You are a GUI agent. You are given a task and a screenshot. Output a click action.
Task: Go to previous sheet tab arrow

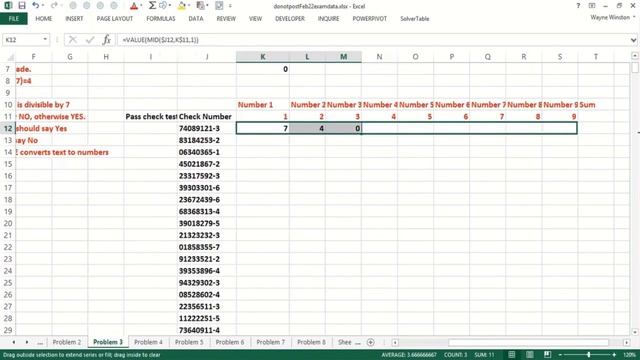point(13,342)
